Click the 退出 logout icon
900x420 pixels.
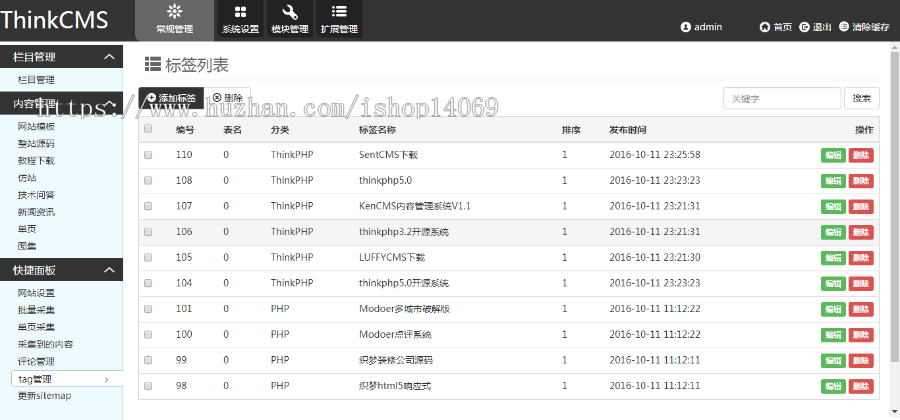804,27
